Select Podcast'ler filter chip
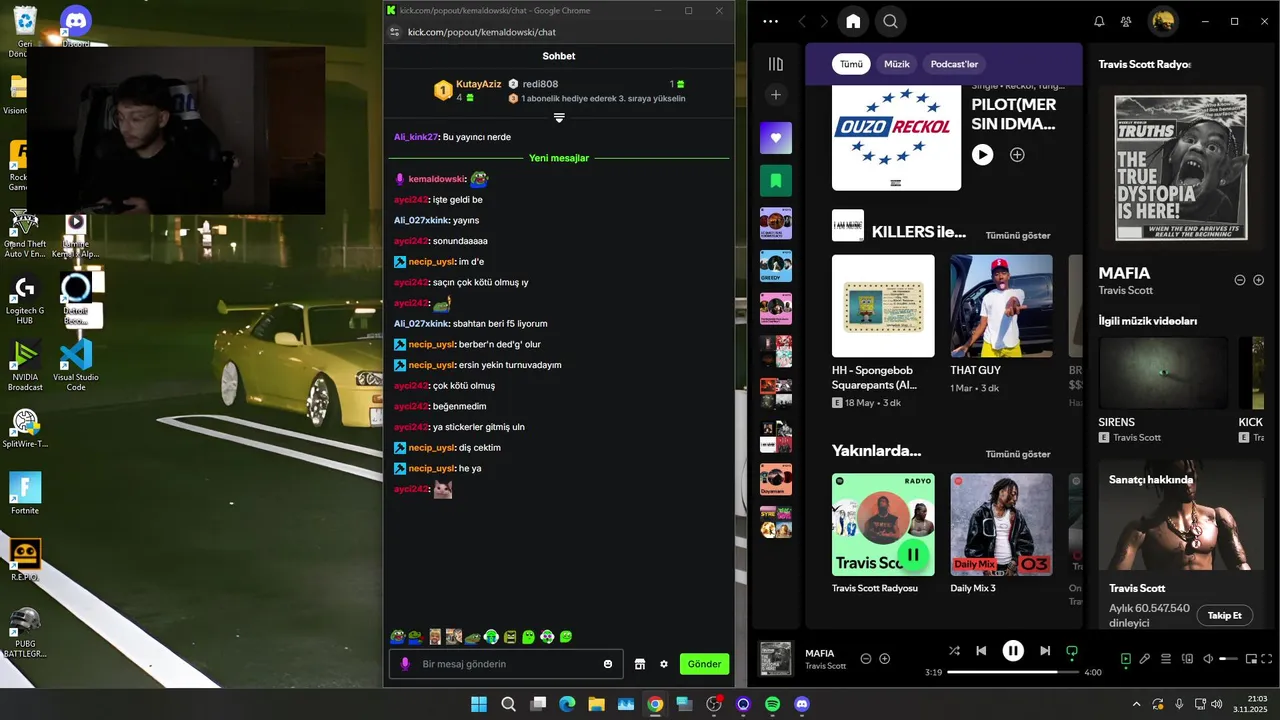This screenshot has width=1280, height=720. [954, 64]
